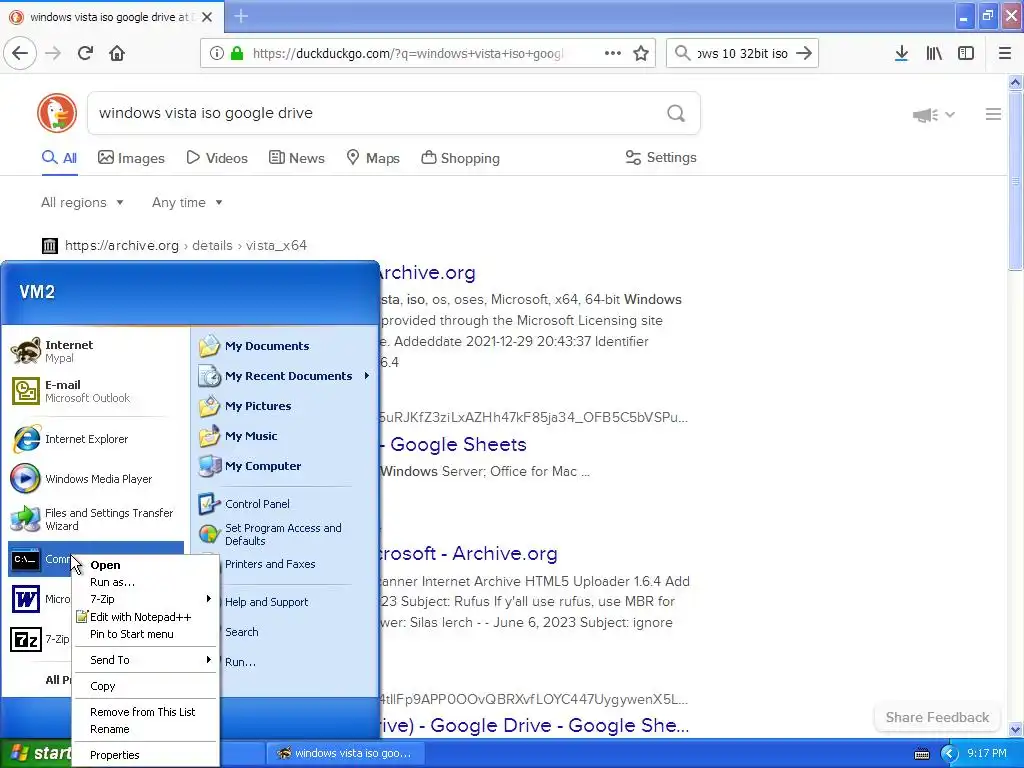
Task: Start Windows Media Player
Action: tap(95, 479)
